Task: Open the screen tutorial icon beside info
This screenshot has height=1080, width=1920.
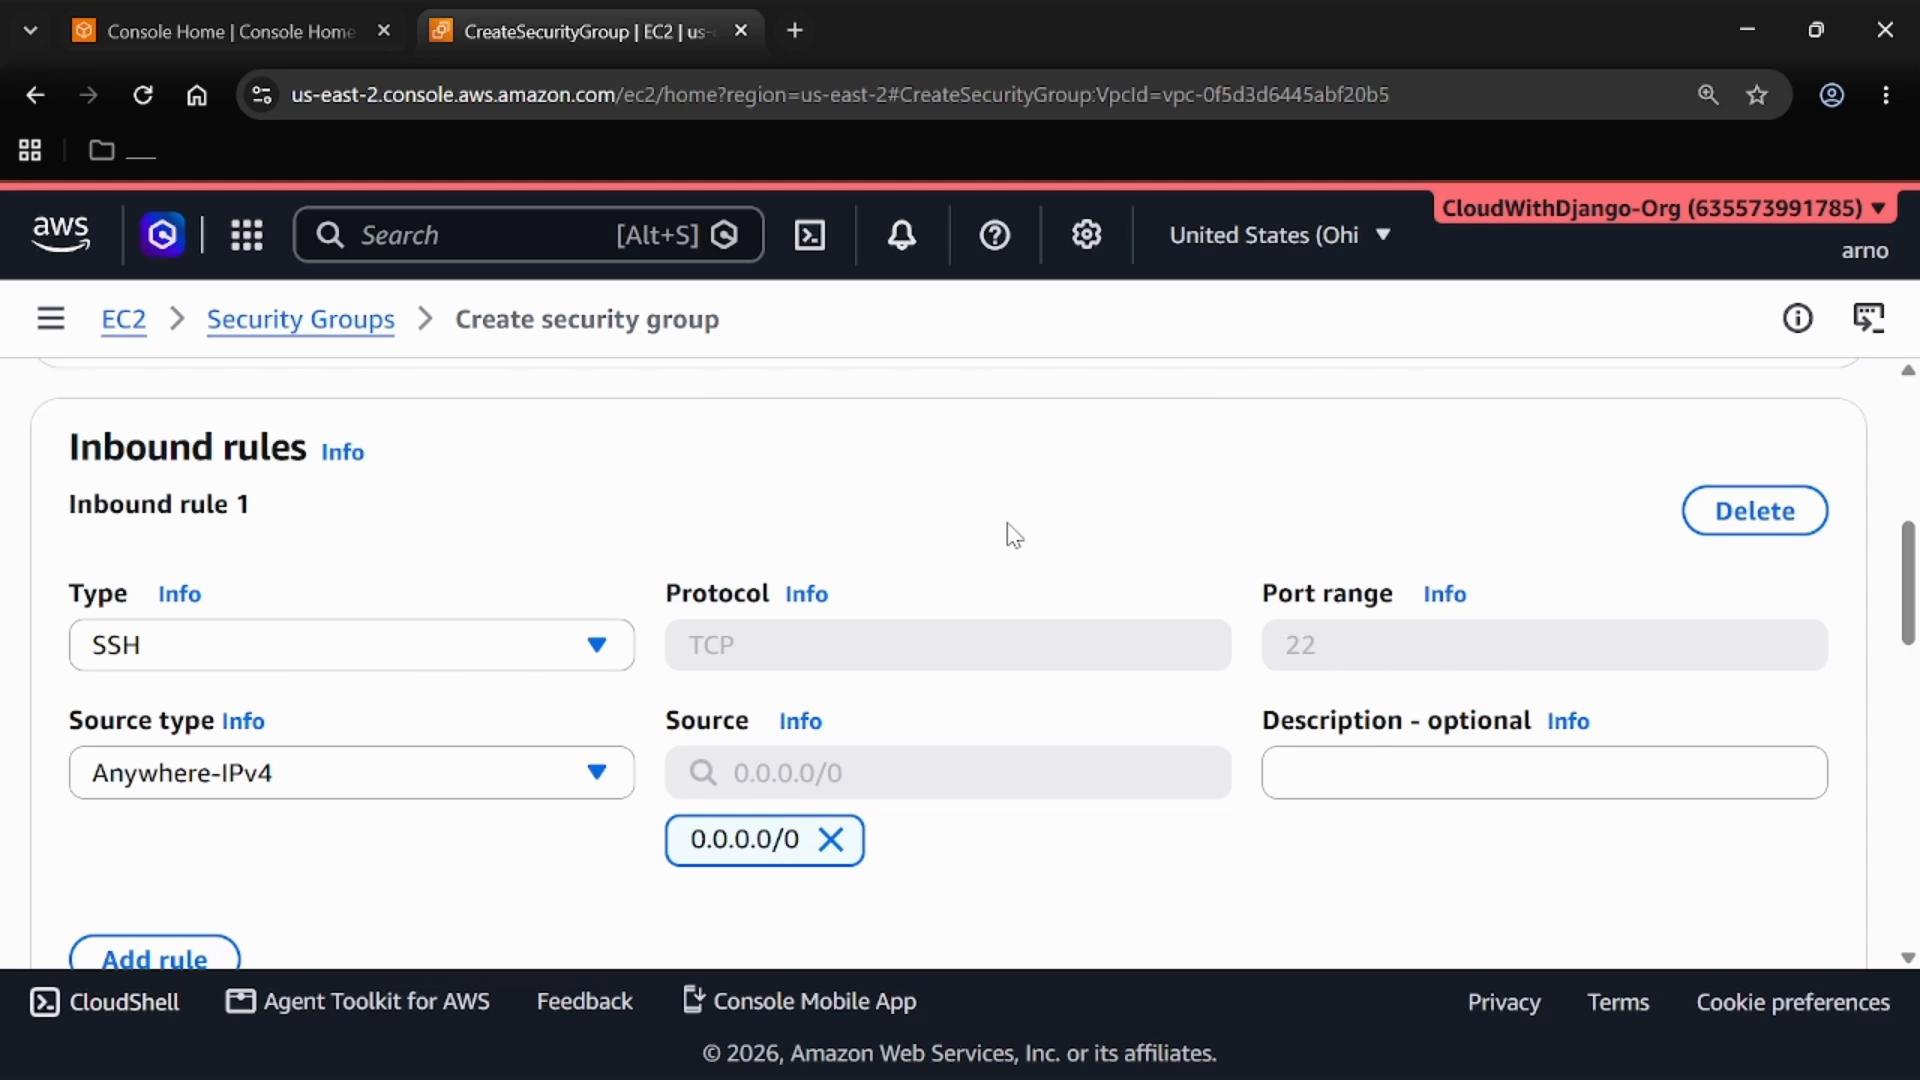Action: click(x=1868, y=319)
